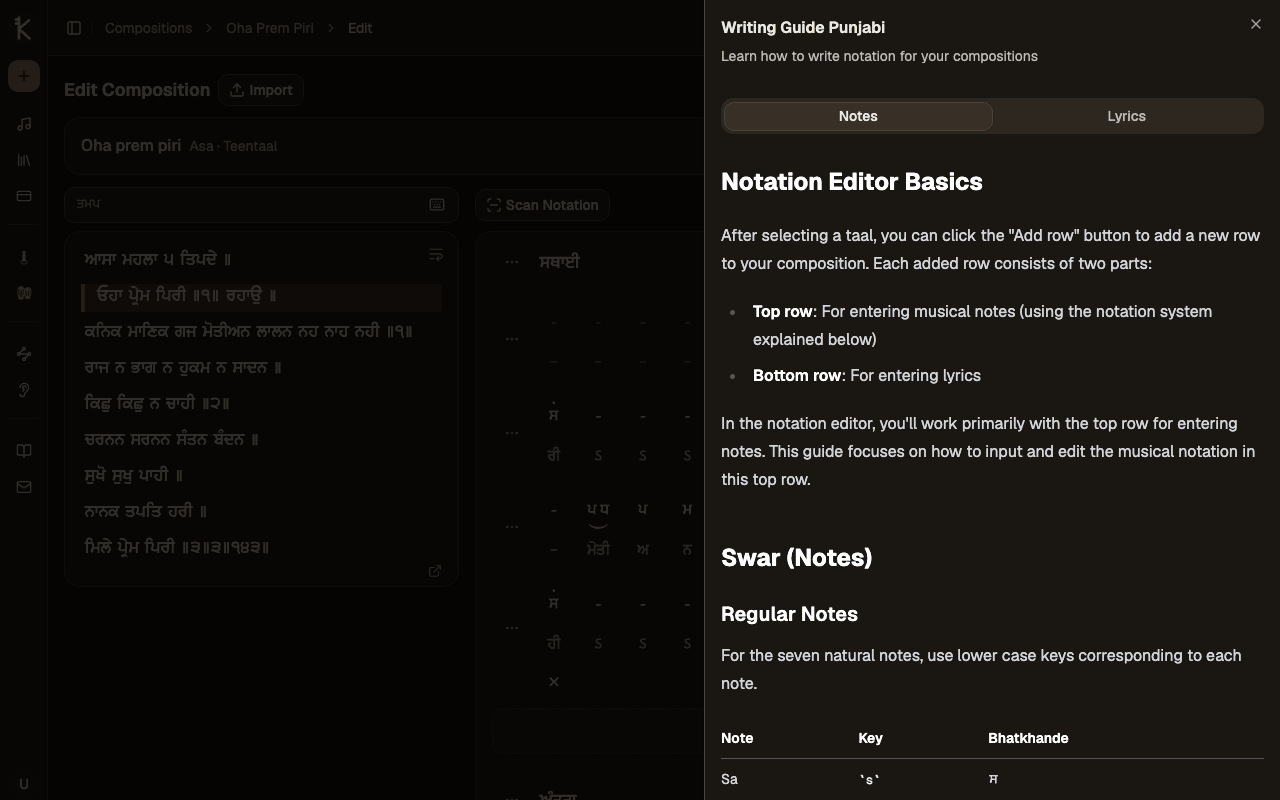The image size is (1280, 800).
Task: Open the library shelf icon in the sidebar
Action: coord(24,160)
